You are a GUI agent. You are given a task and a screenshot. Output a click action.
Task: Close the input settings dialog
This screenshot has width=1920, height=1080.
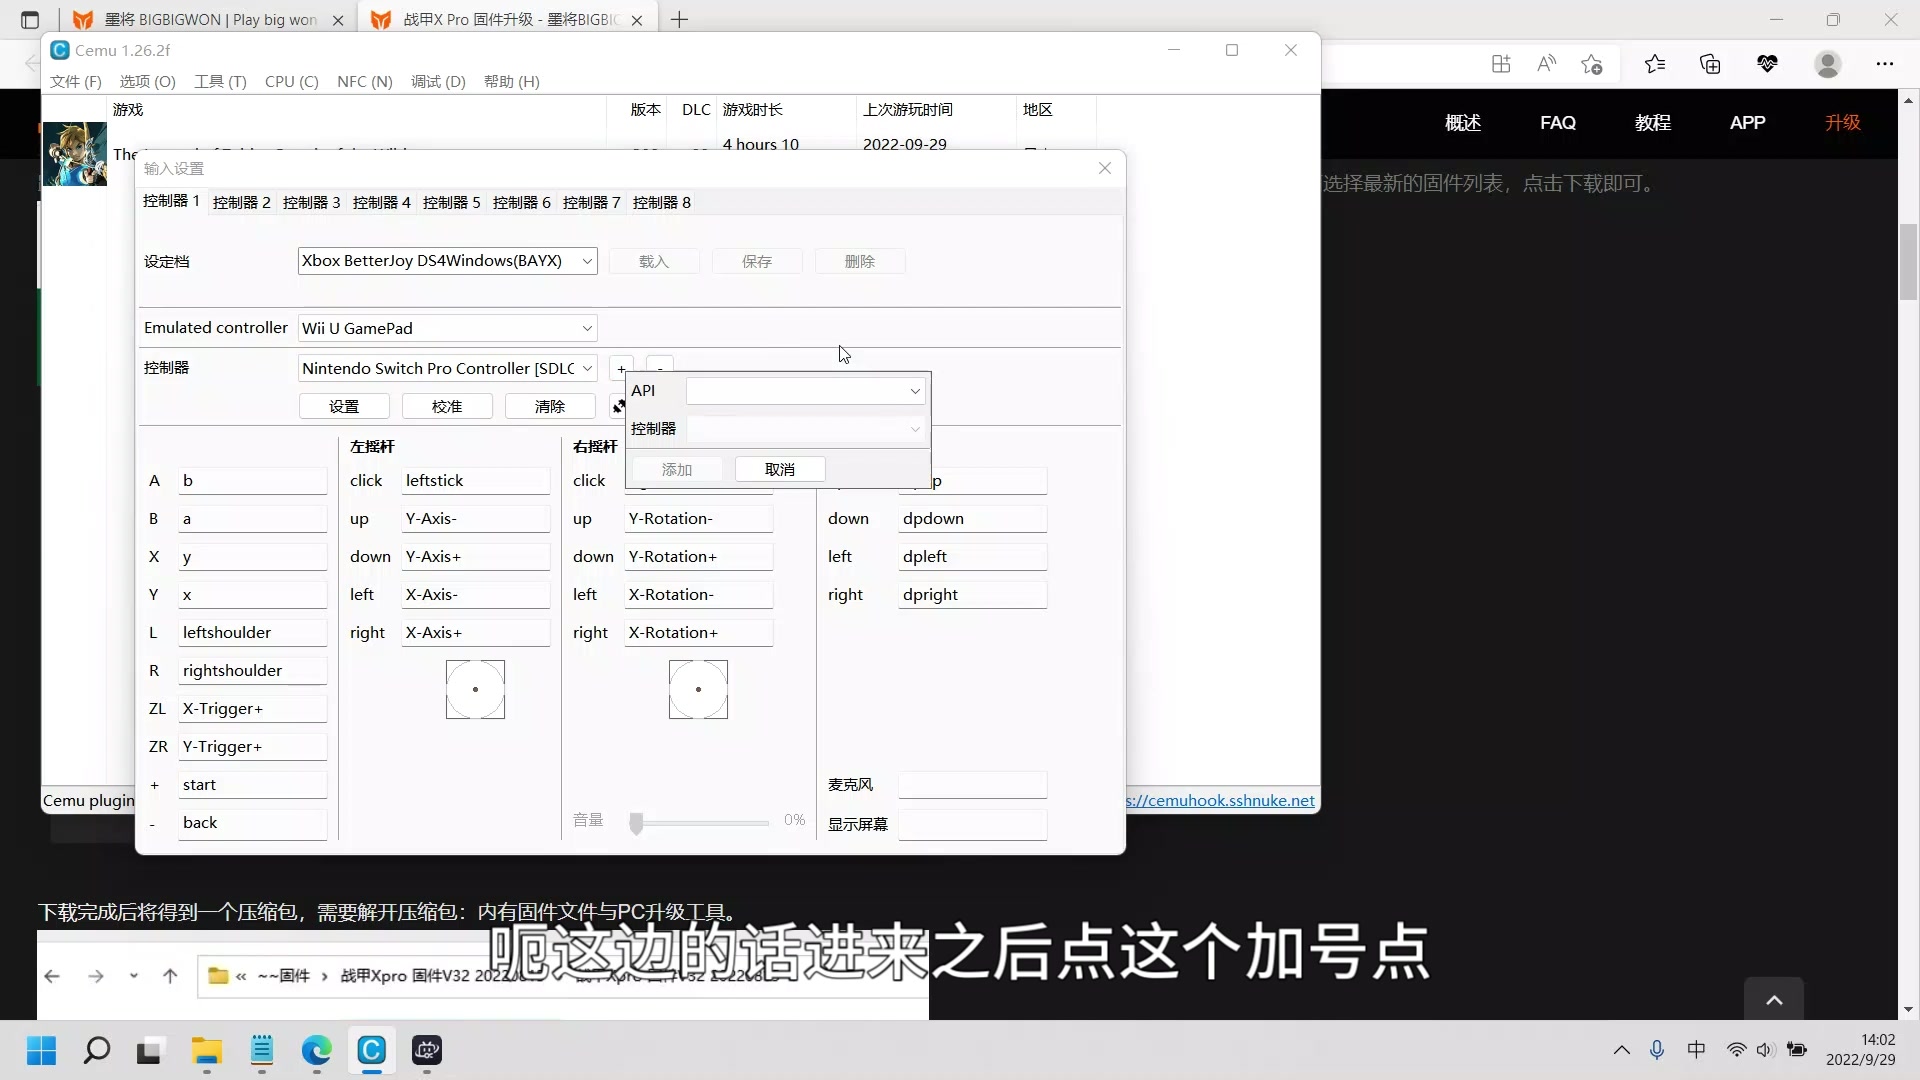click(x=1105, y=168)
